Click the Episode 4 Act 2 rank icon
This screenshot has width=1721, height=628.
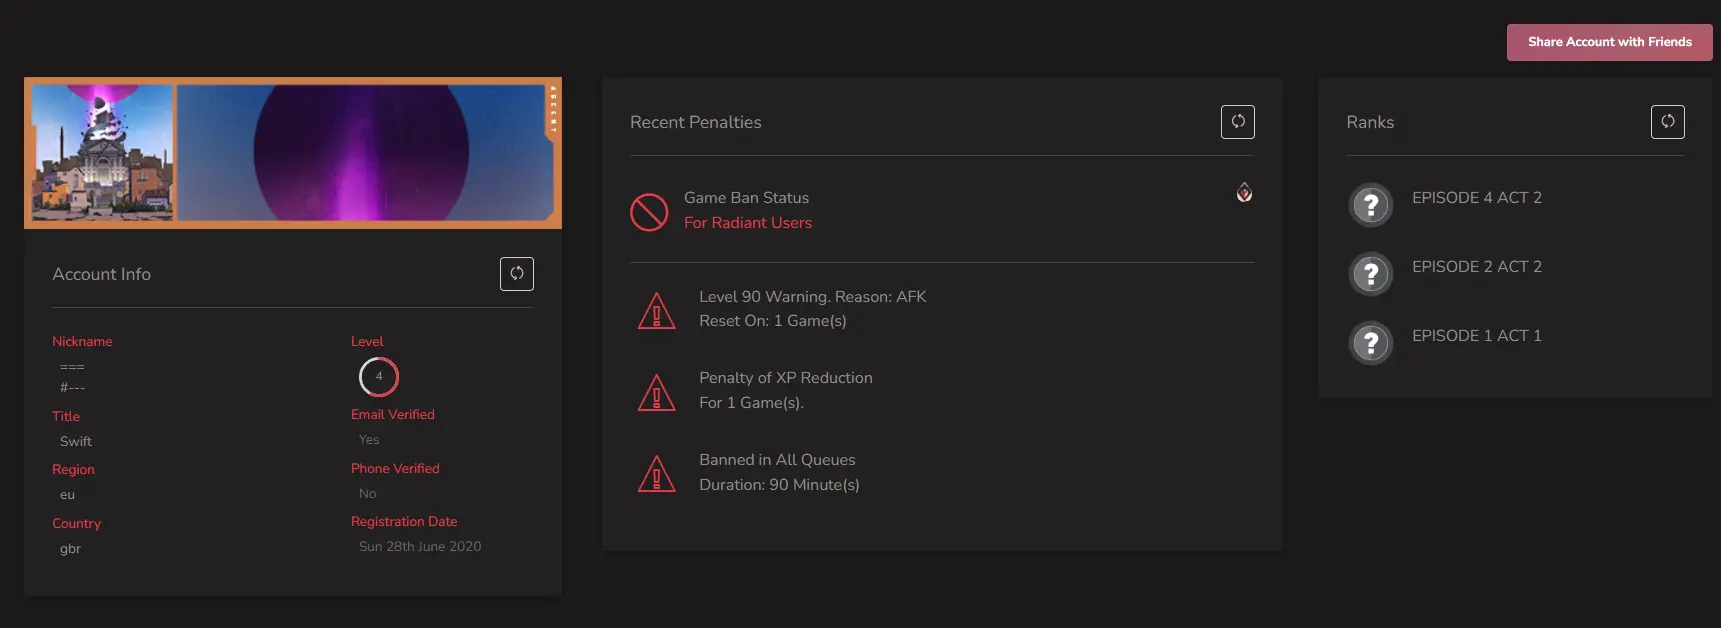pos(1371,205)
